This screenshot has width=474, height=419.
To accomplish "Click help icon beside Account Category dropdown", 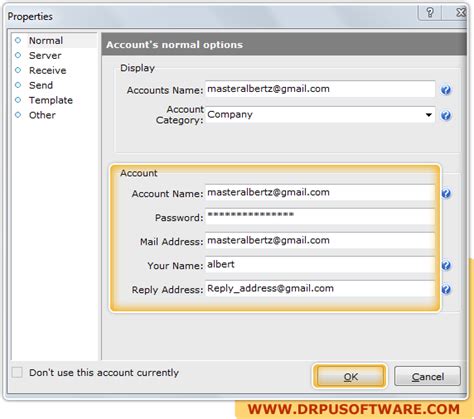I will [x=446, y=115].
